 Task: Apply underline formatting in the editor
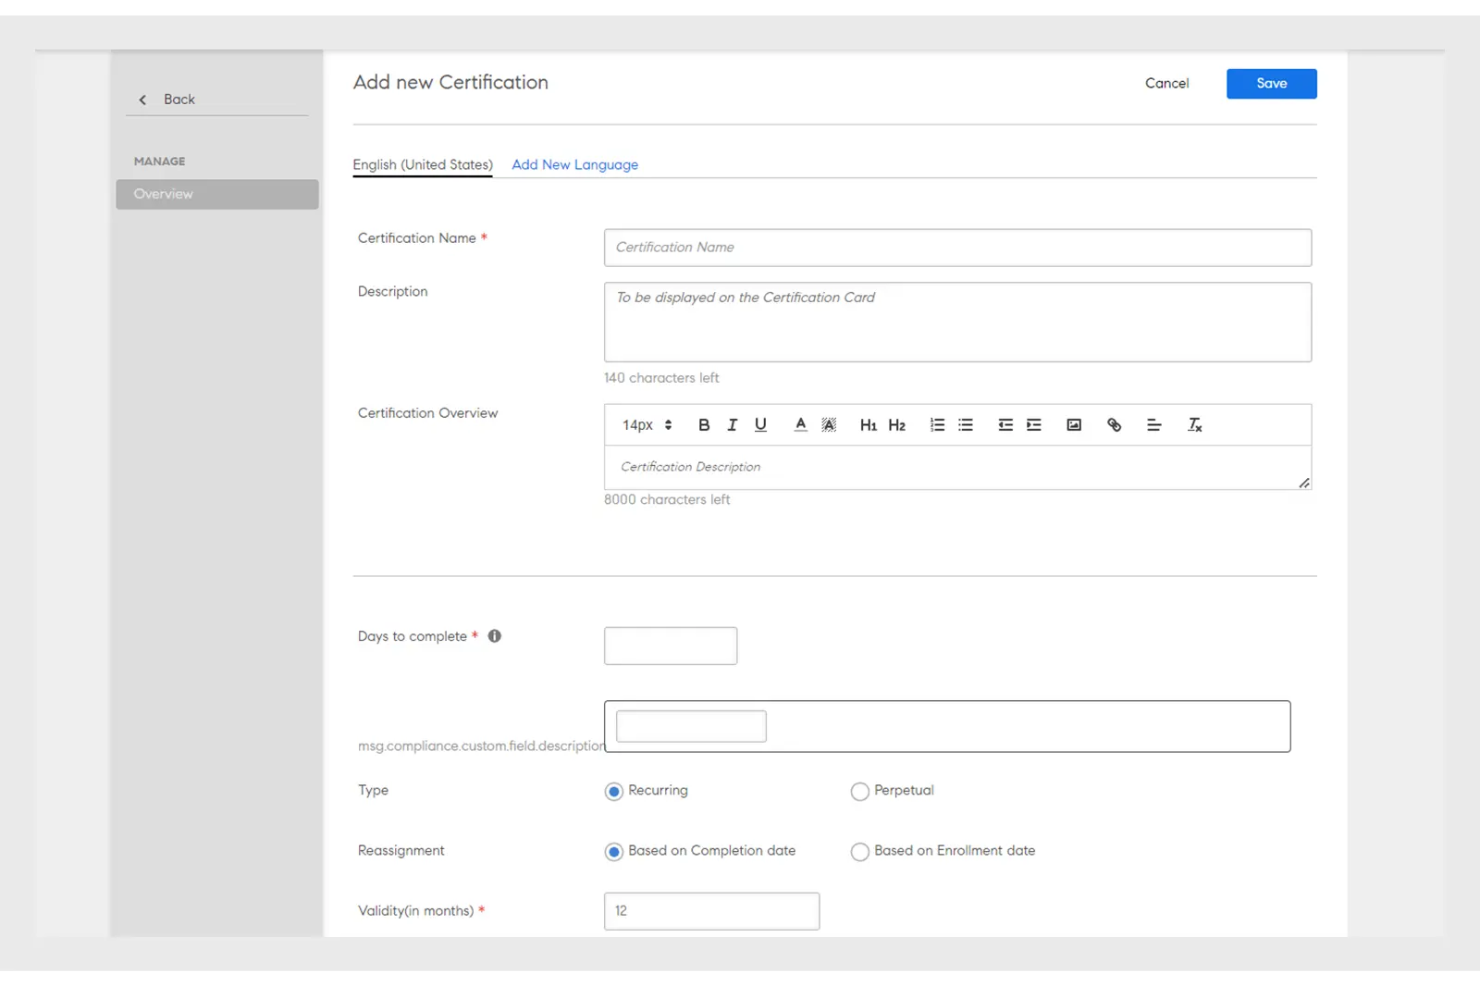click(760, 424)
